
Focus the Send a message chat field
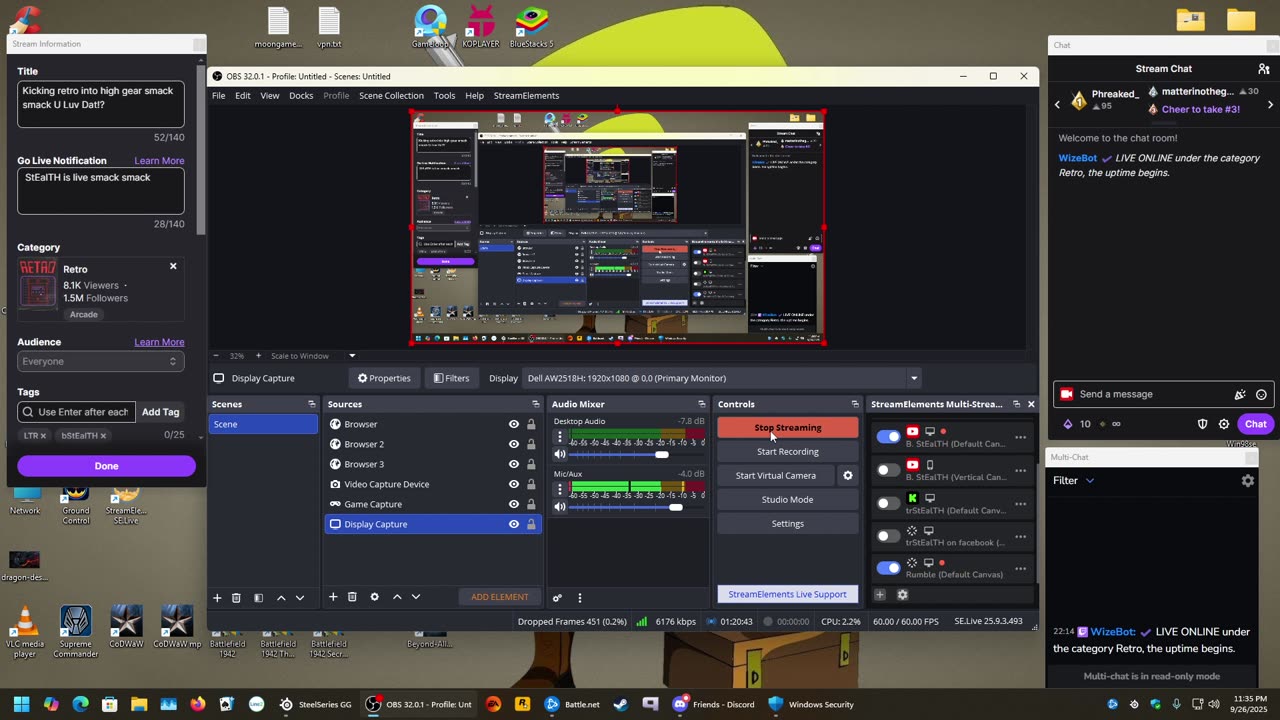[1164, 394]
